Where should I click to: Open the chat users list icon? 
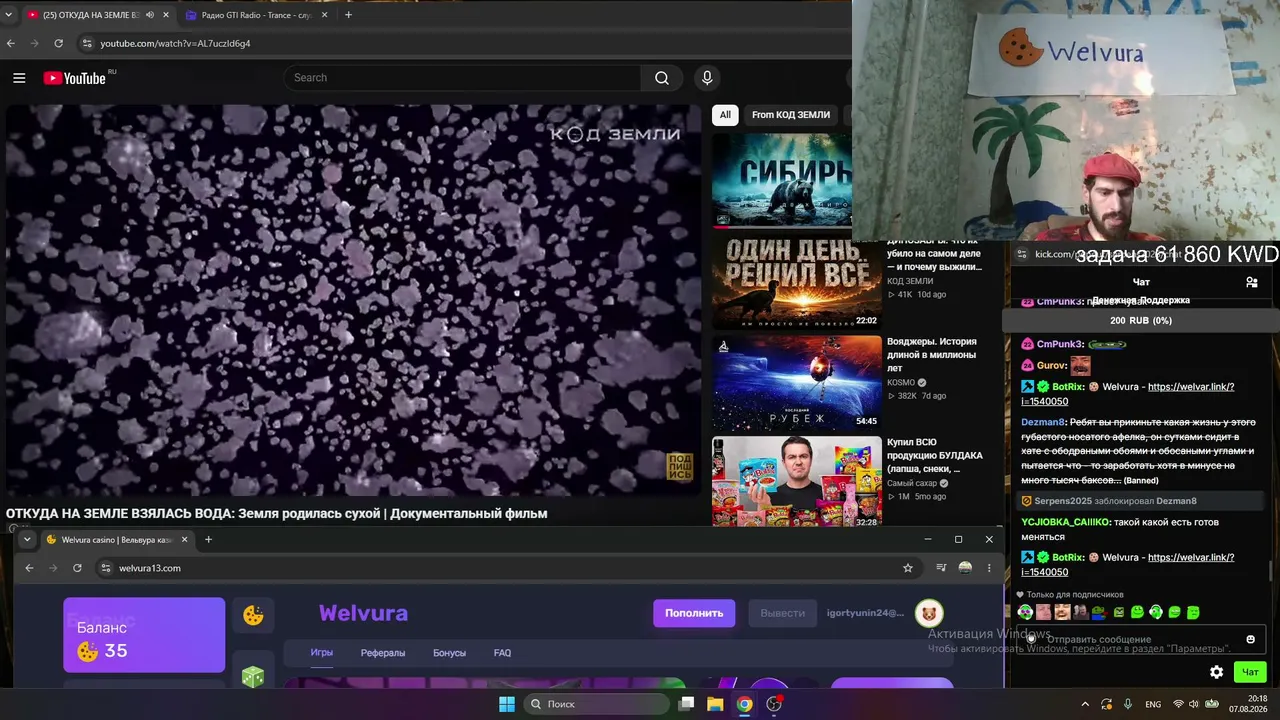pos(1252,283)
